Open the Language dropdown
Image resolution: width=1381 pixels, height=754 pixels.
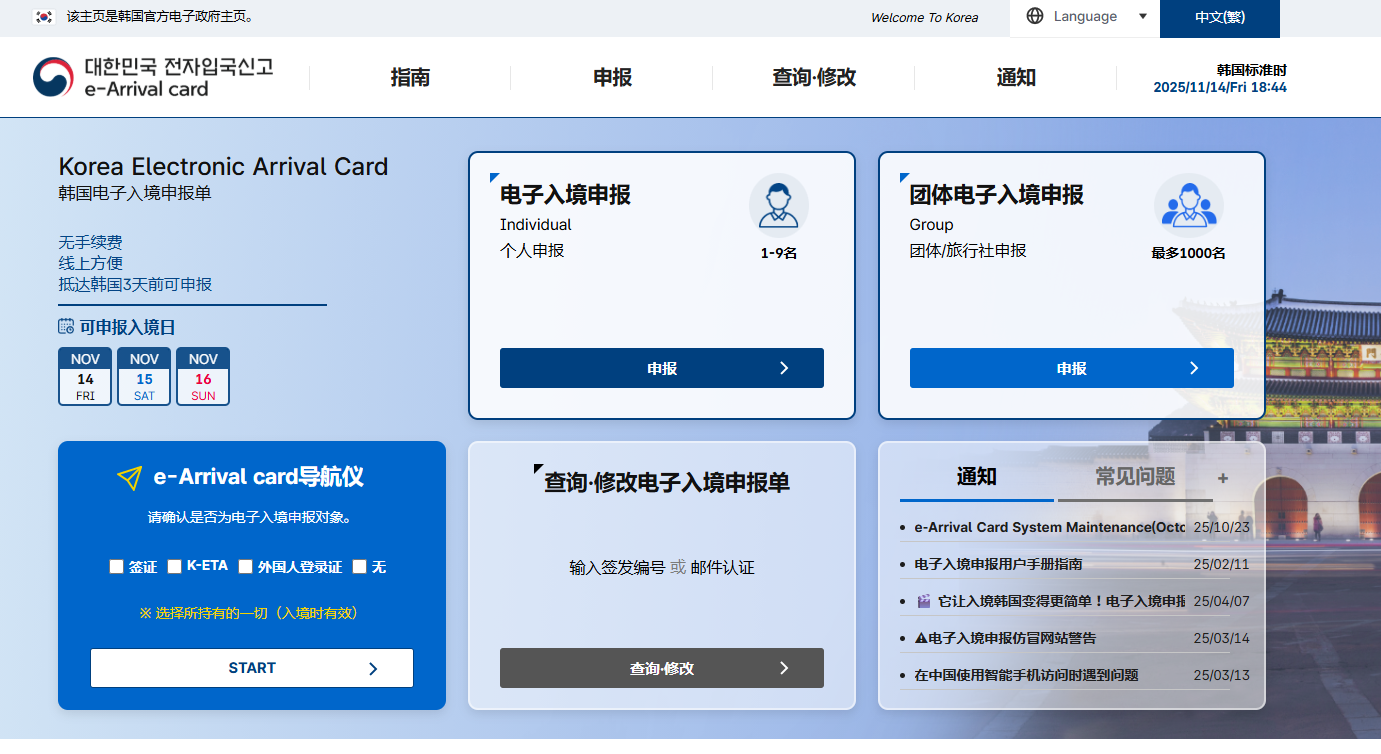pos(1085,17)
